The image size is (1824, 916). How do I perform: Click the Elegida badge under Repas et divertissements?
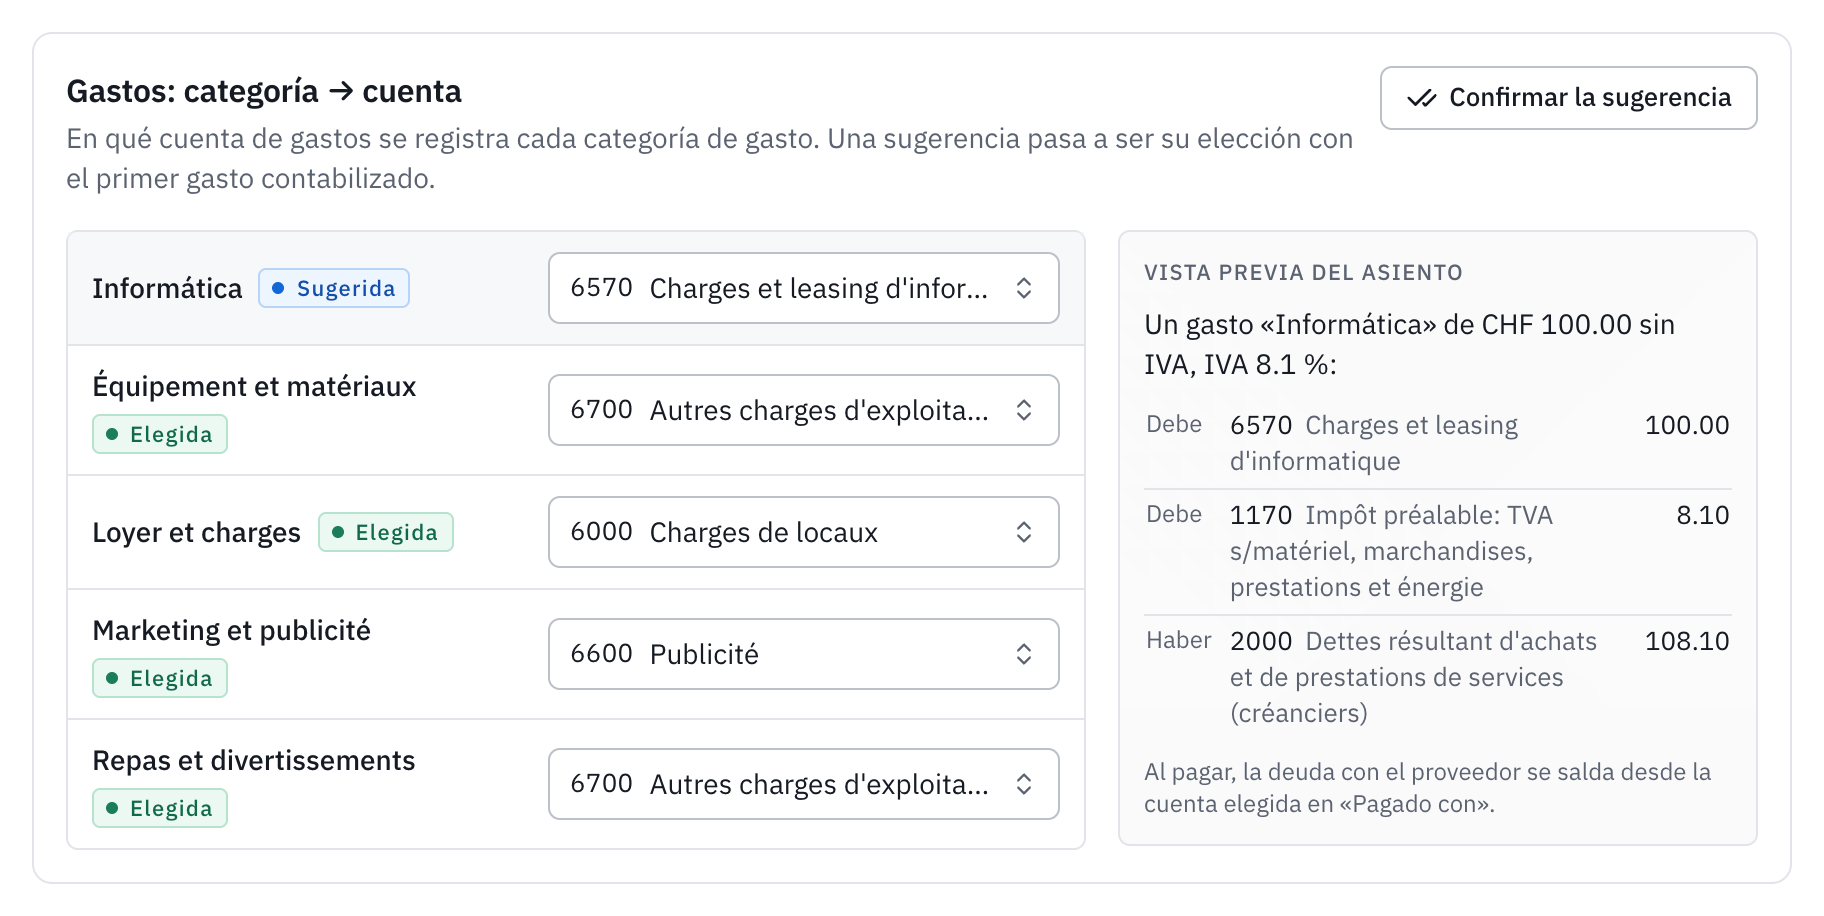click(160, 808)
